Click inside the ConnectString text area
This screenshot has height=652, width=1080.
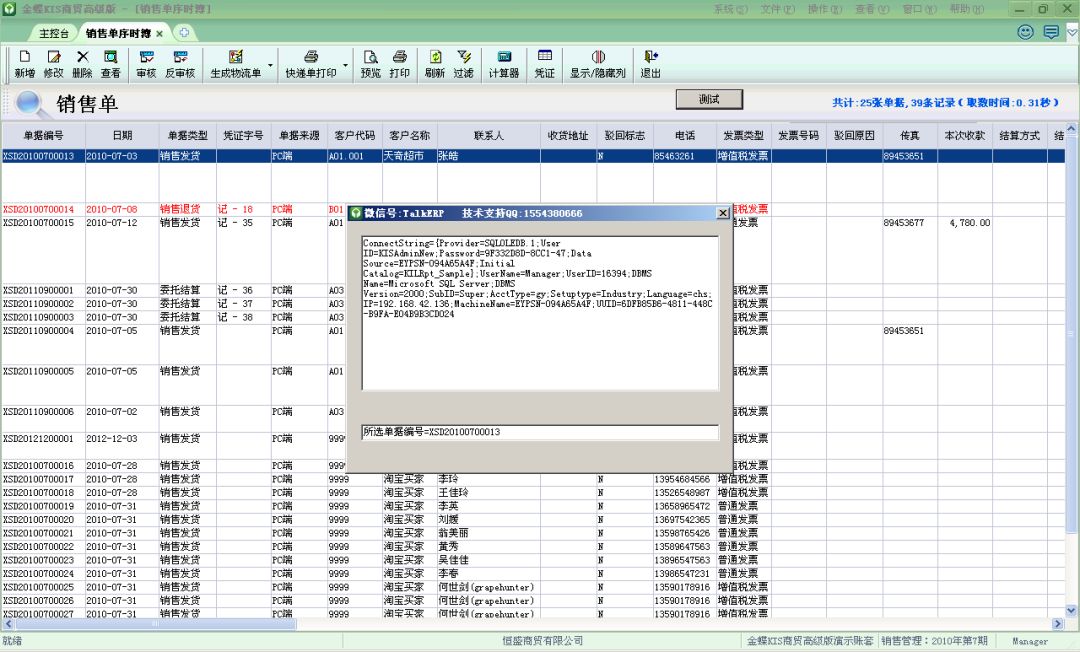[x=540, y=313]
